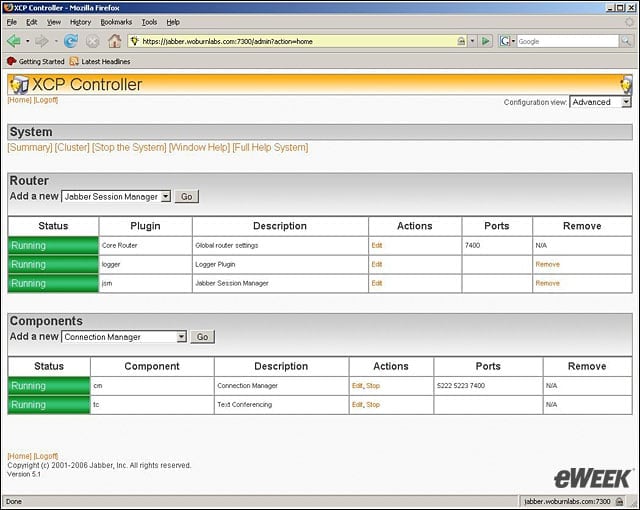
Task: Click the green Go arrow beside address bar
Action: (485, 41)
